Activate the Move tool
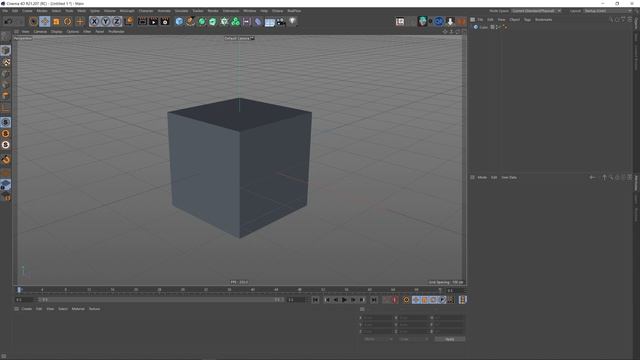Viewport: 640px width, 360px height. [45, 21]
